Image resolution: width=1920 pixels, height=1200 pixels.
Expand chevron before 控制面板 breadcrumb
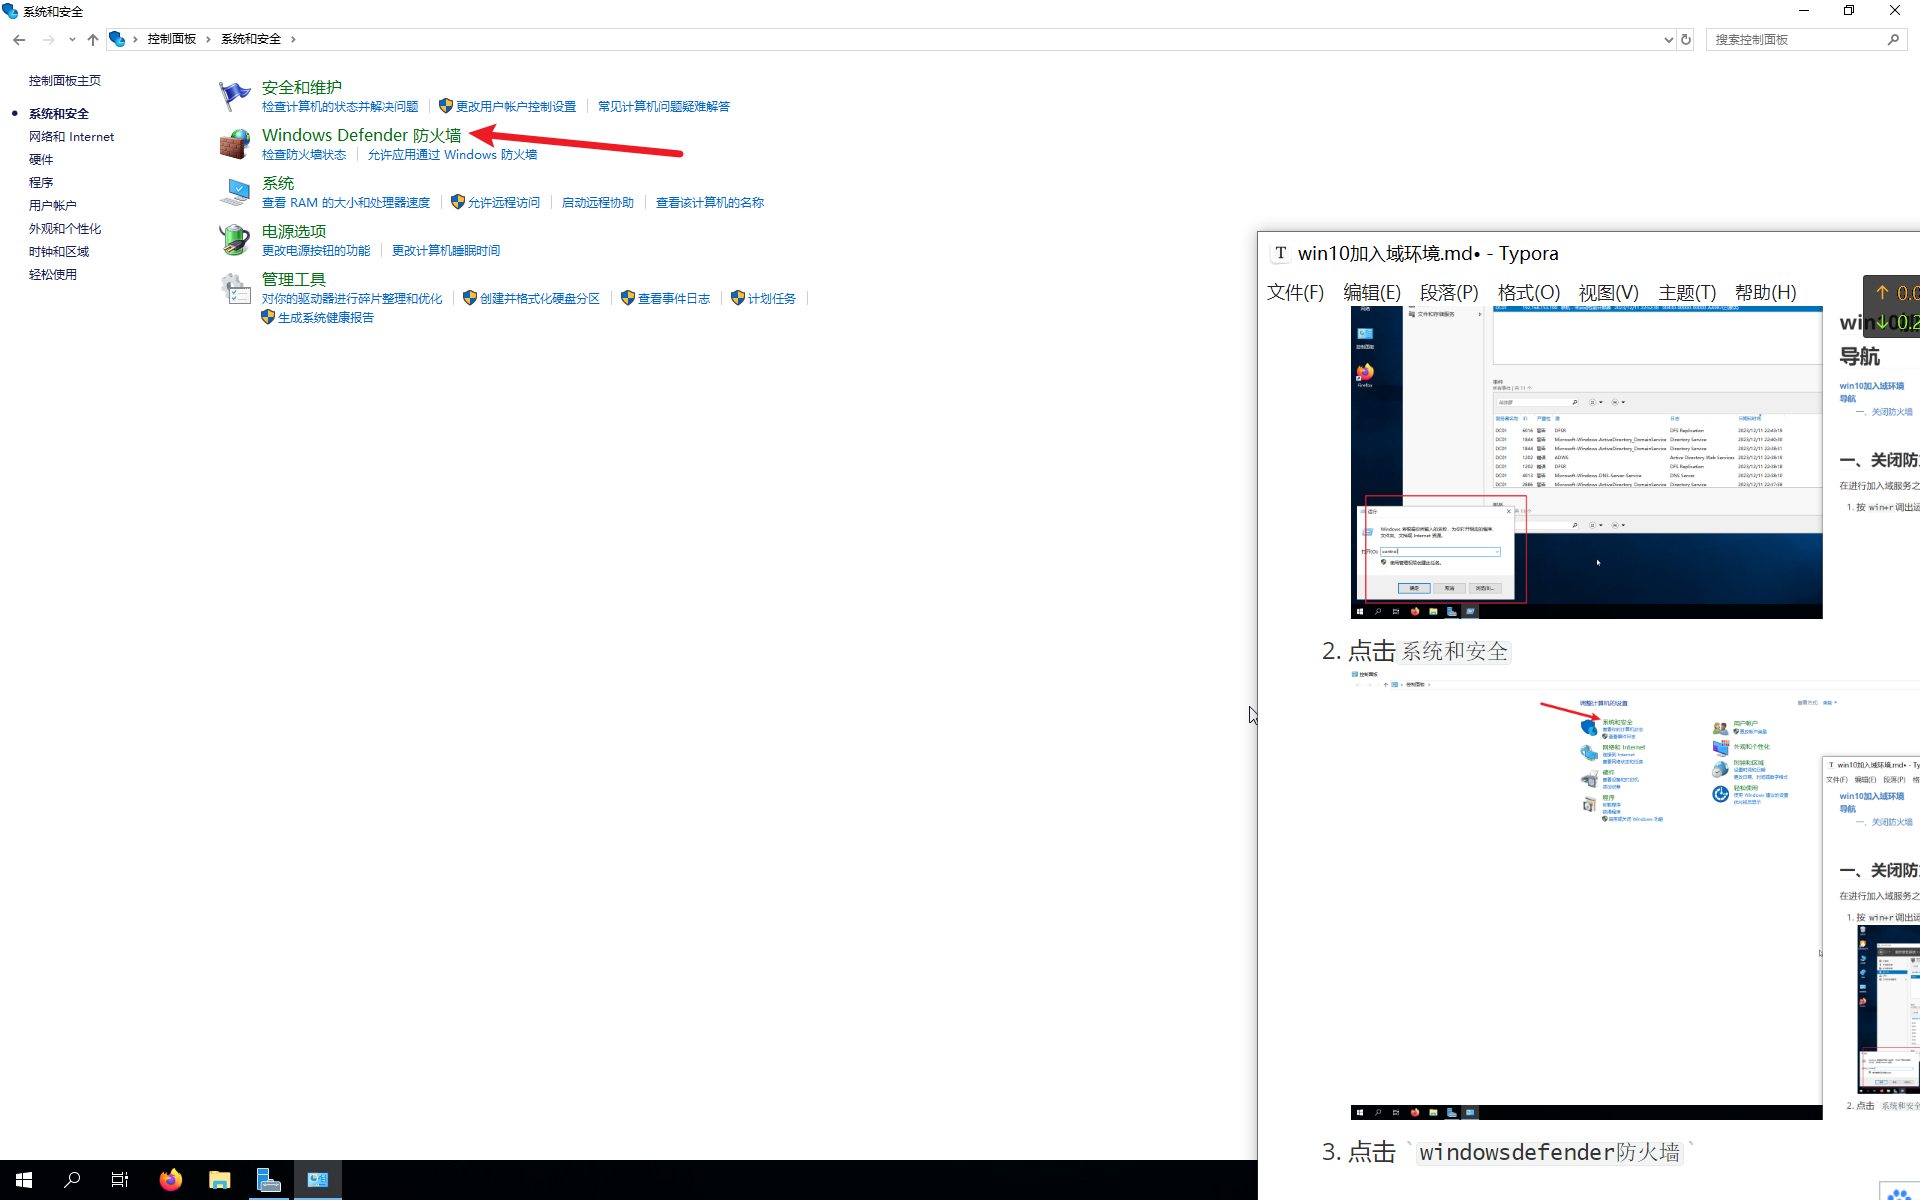pyautogui.click(x=135, y=39)
